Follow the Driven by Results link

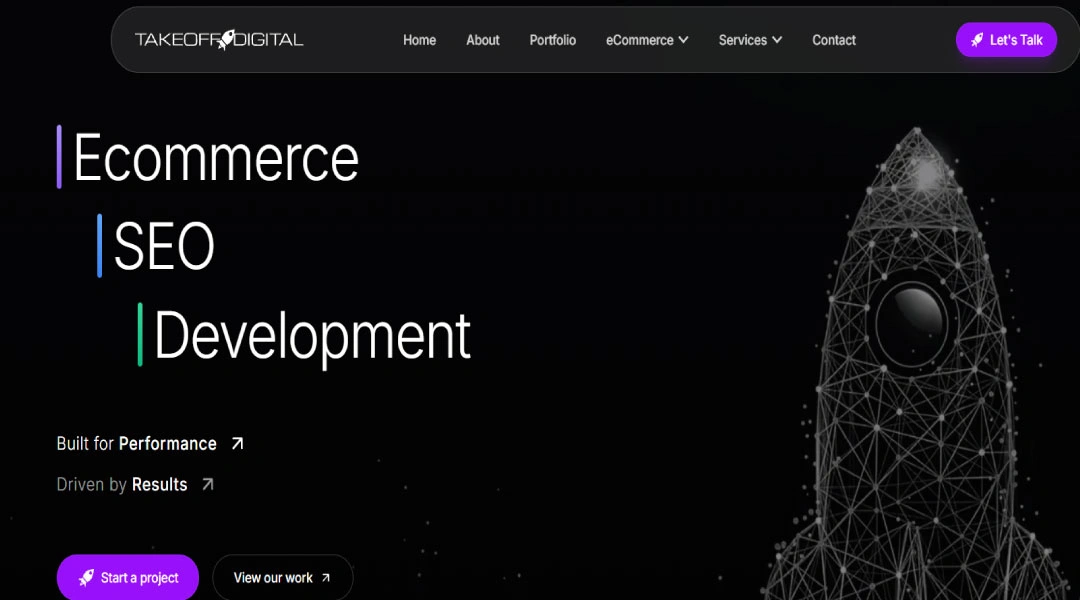(135, 484)
